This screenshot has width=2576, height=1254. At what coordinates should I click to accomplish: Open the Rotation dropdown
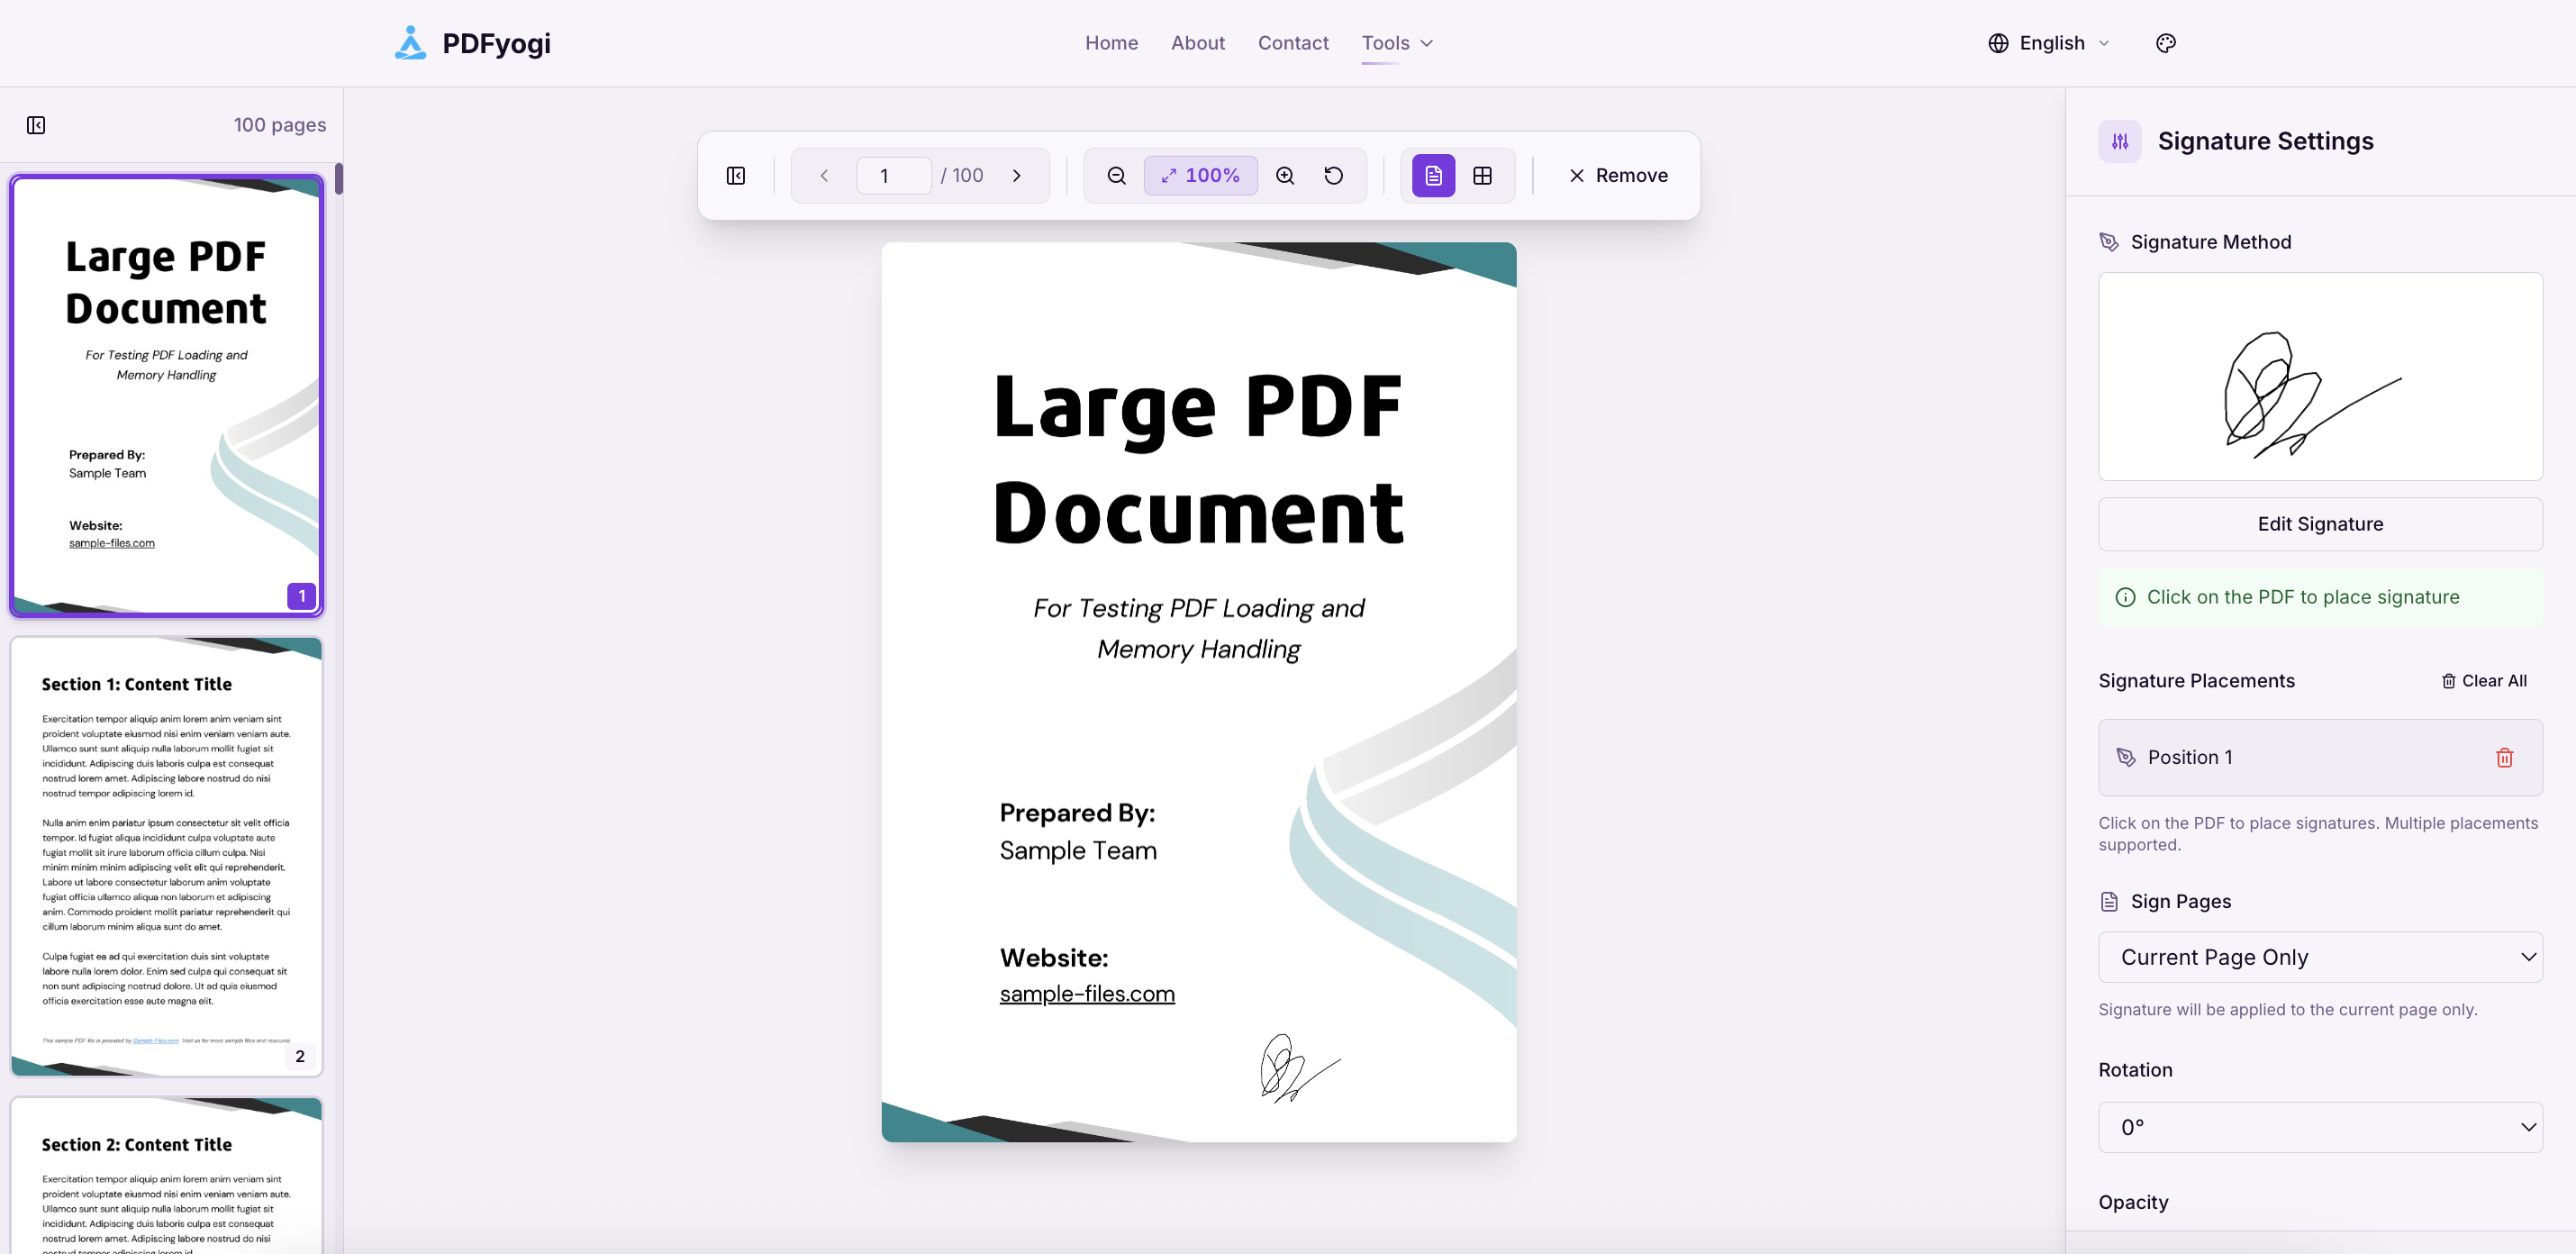[2320, 1127]
